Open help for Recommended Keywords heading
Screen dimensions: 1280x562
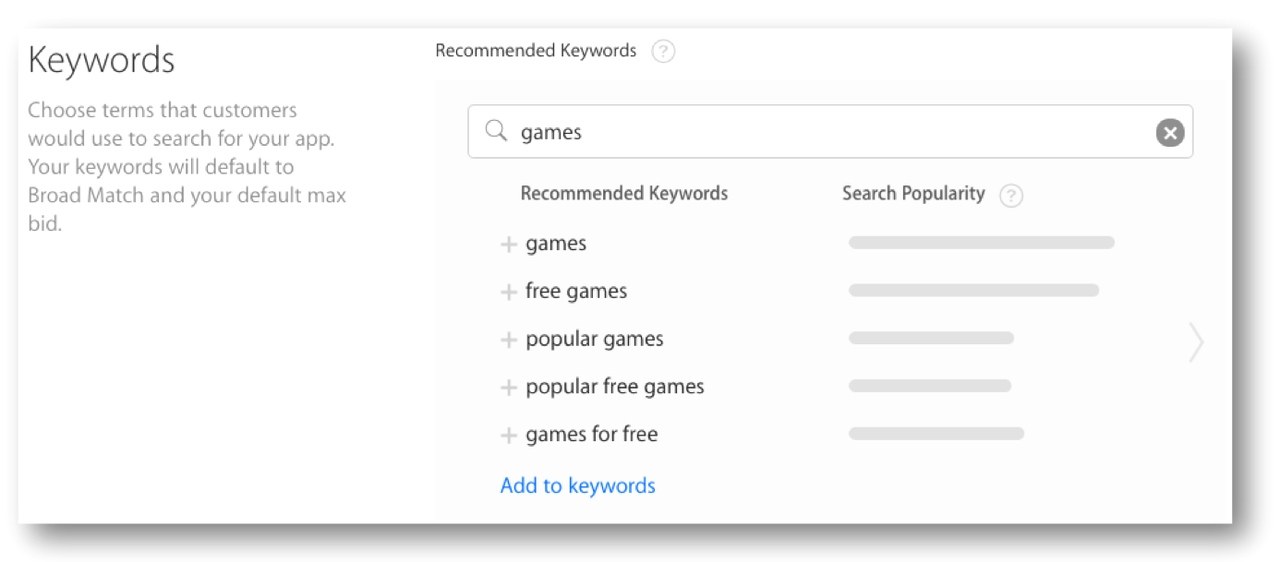[x=663, y=51]
